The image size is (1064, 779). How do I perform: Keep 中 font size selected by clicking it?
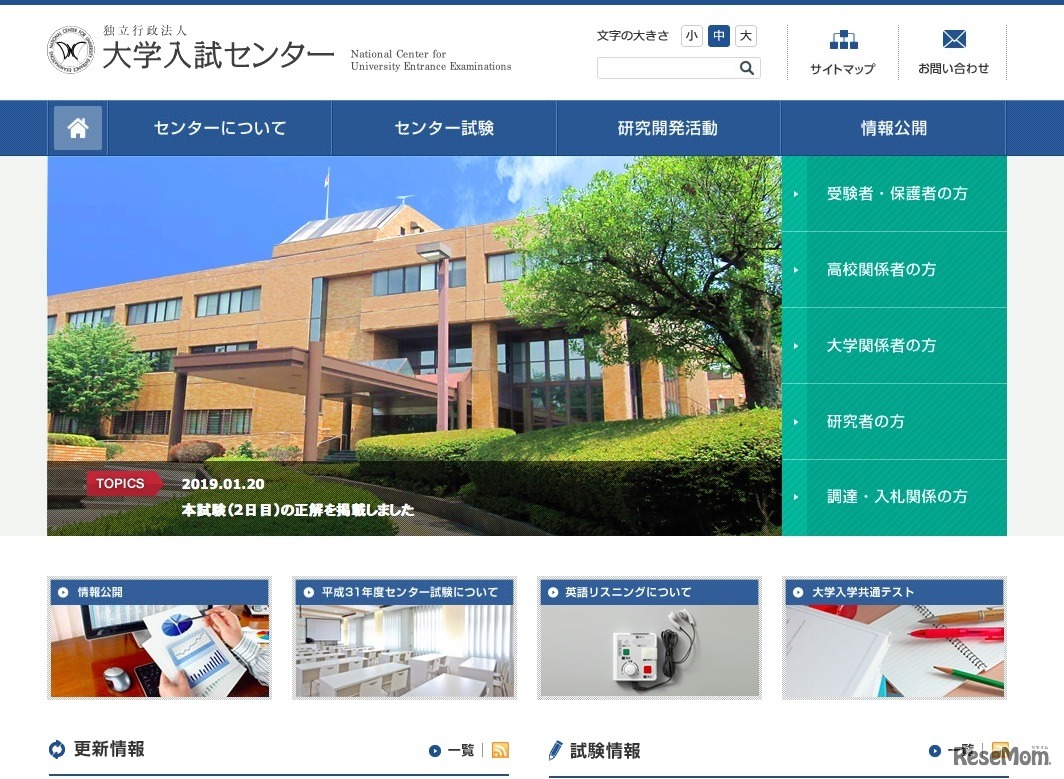717,35
